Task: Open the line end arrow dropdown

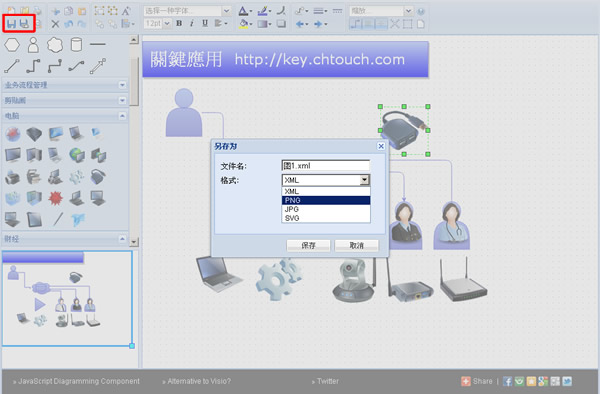Action: [x=320, y=24]
